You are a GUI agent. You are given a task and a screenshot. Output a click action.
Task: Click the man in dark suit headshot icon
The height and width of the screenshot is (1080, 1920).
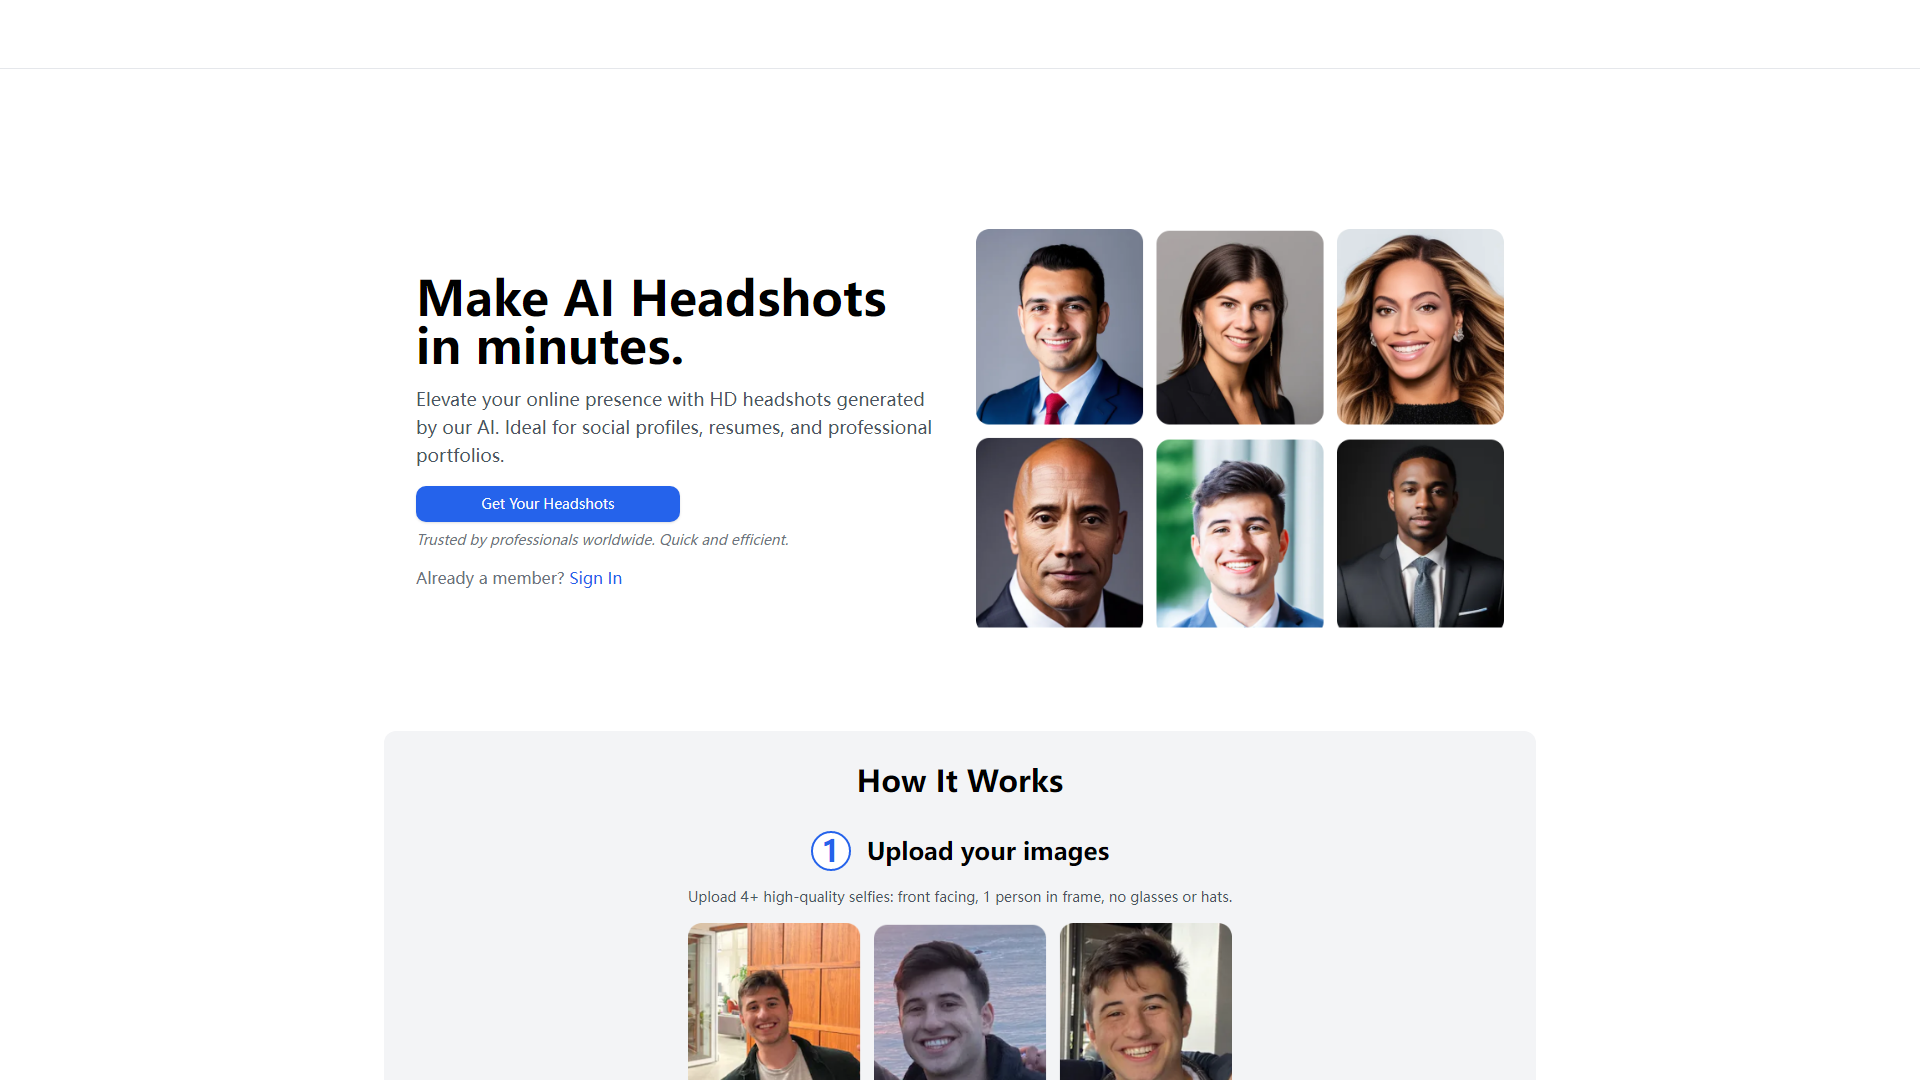pyautogui.click(x=1420, y=533)
